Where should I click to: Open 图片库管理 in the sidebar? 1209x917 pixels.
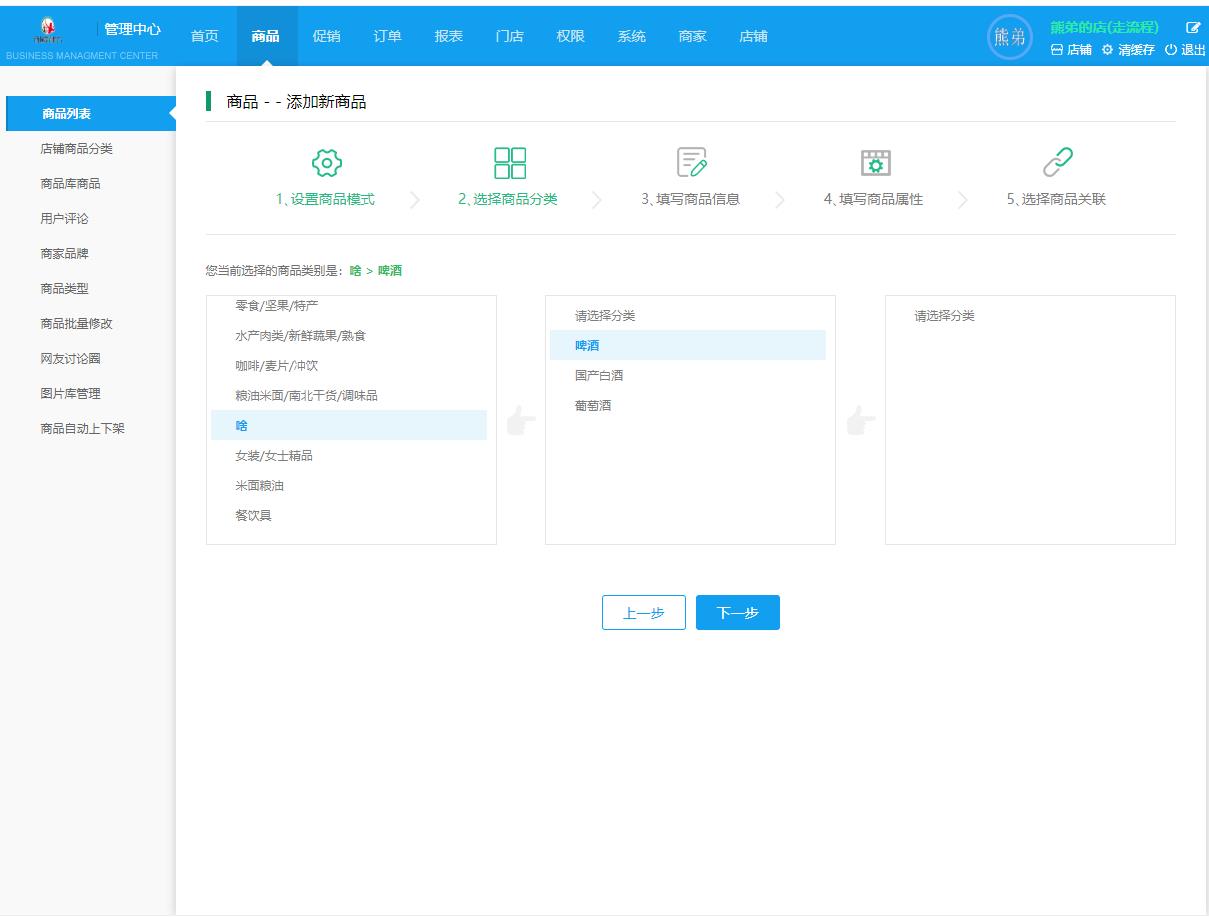[70, 394]
